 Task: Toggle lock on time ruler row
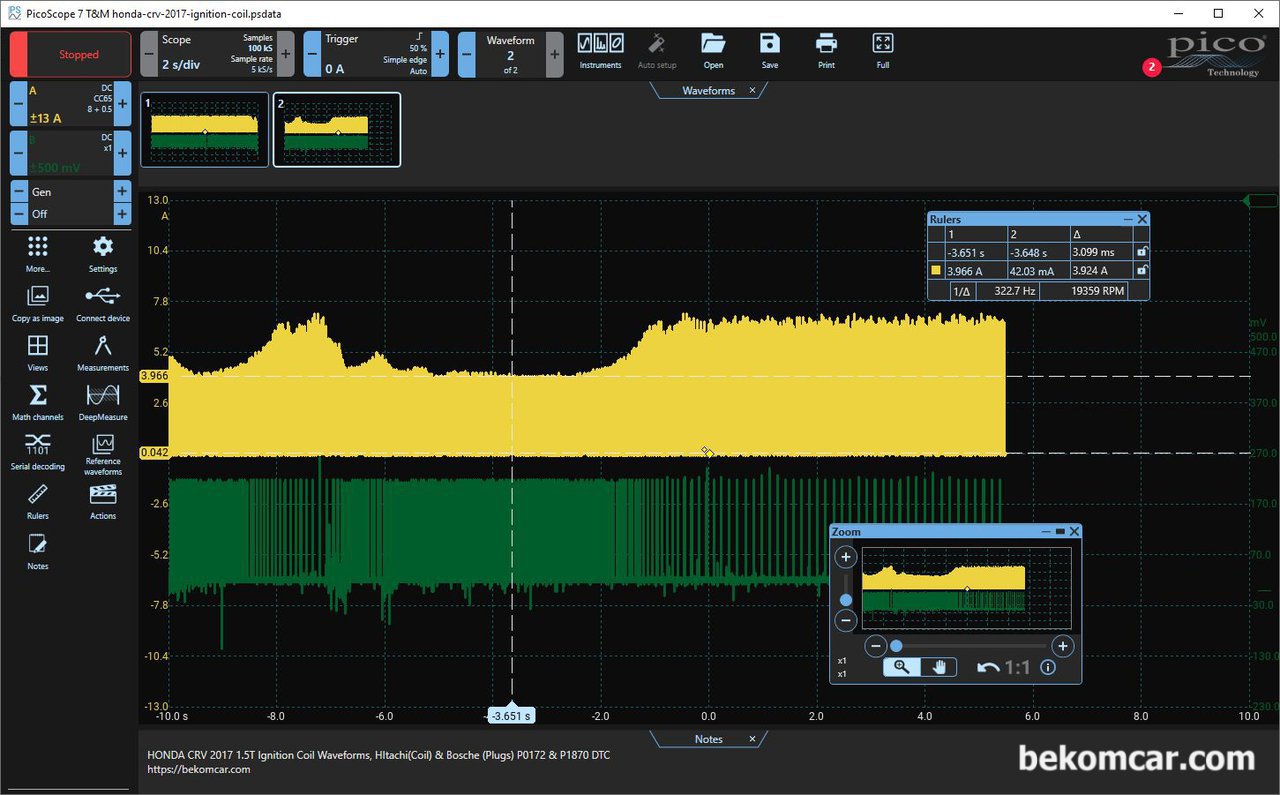[1142, 252]
